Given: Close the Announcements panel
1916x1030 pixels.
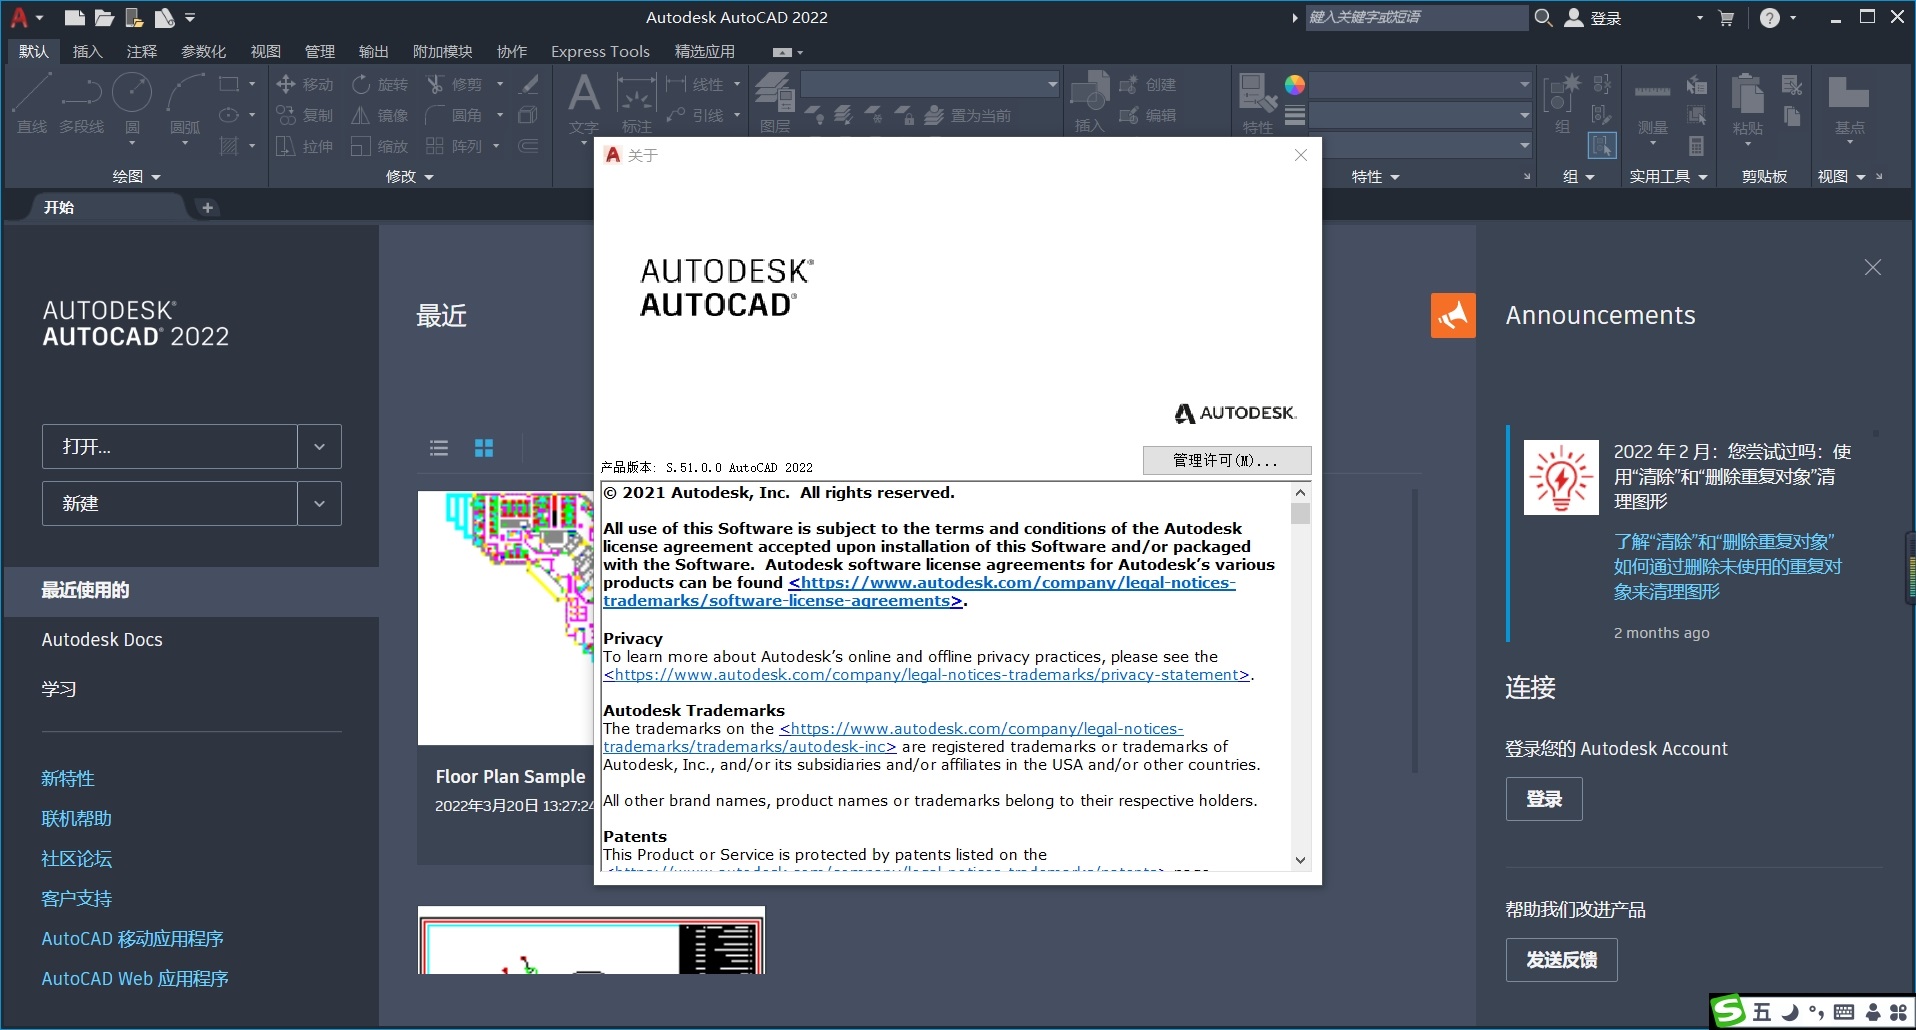Looking at the screenshot, I should click(x=1873, y=267).
